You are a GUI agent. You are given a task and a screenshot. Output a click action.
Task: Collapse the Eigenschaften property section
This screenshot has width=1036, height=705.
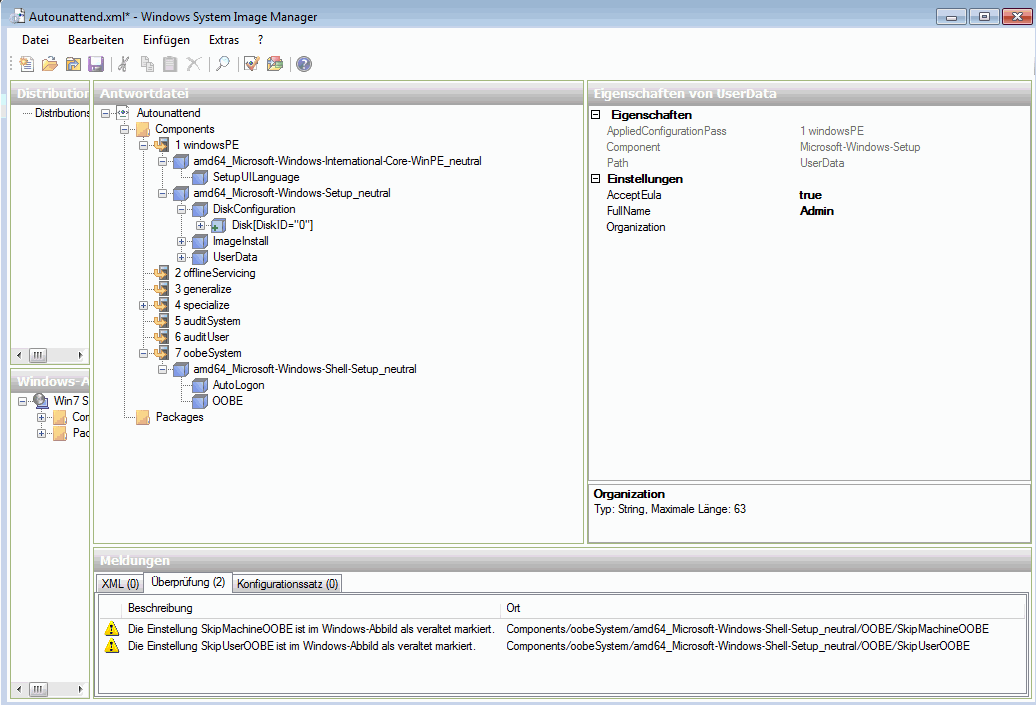click(x=595, y=114)
